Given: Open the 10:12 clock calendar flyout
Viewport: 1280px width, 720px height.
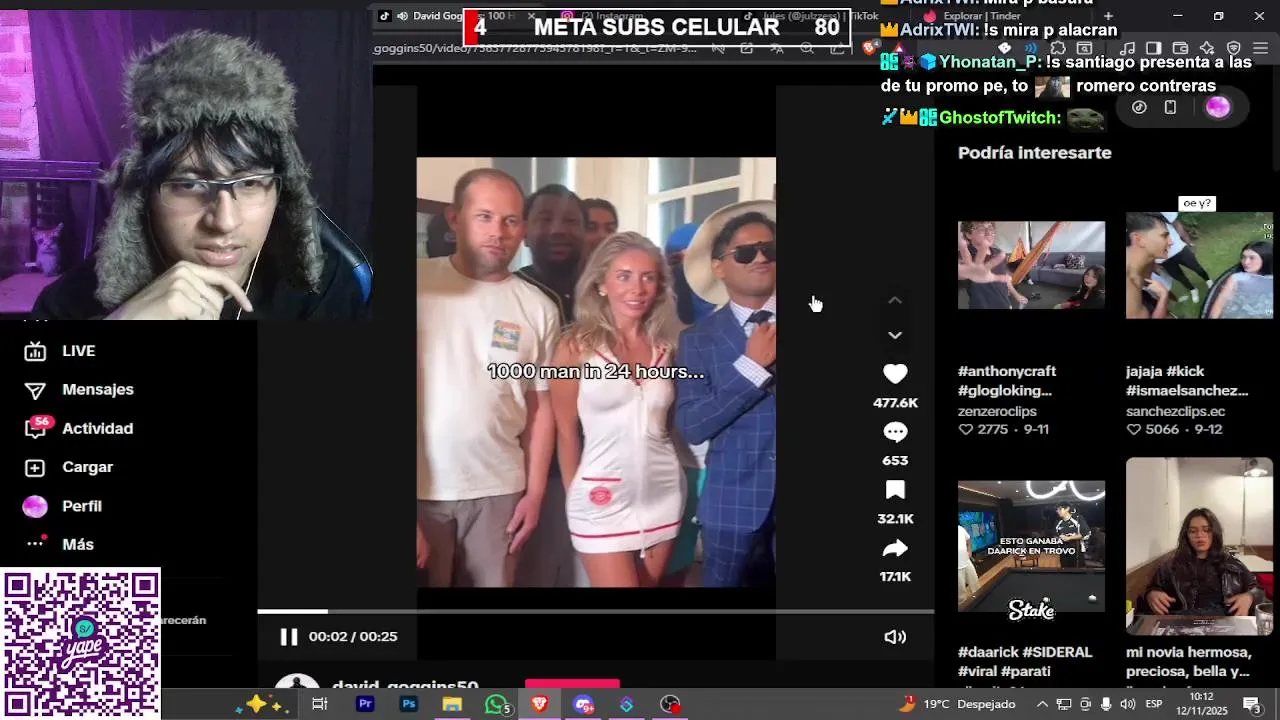Looking at the screenshot, I should [1201, 704].
